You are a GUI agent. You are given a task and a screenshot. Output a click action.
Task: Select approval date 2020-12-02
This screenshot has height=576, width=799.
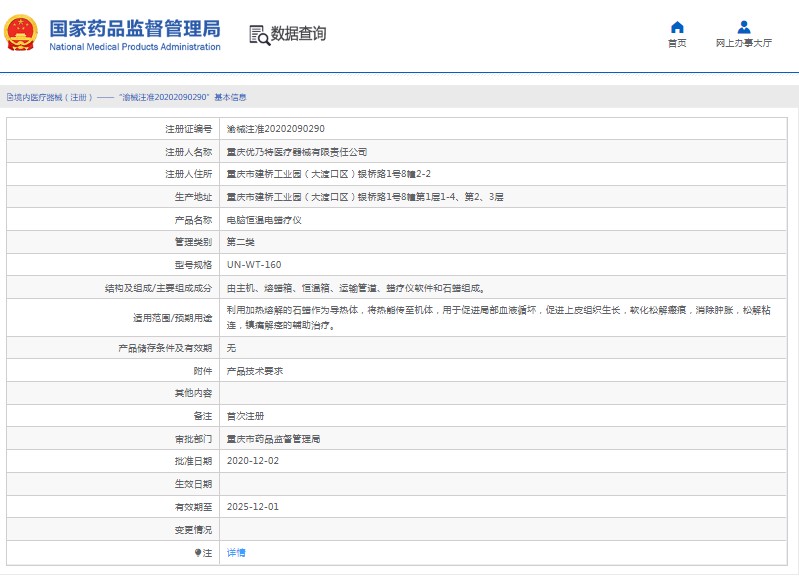pos(253,461)
